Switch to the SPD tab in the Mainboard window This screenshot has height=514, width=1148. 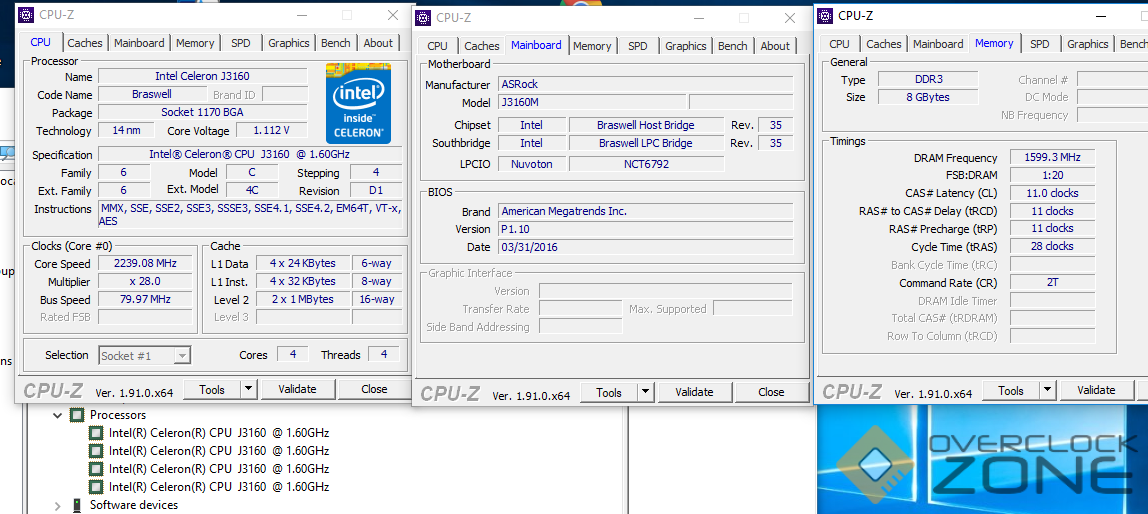(x=638, y=46)
